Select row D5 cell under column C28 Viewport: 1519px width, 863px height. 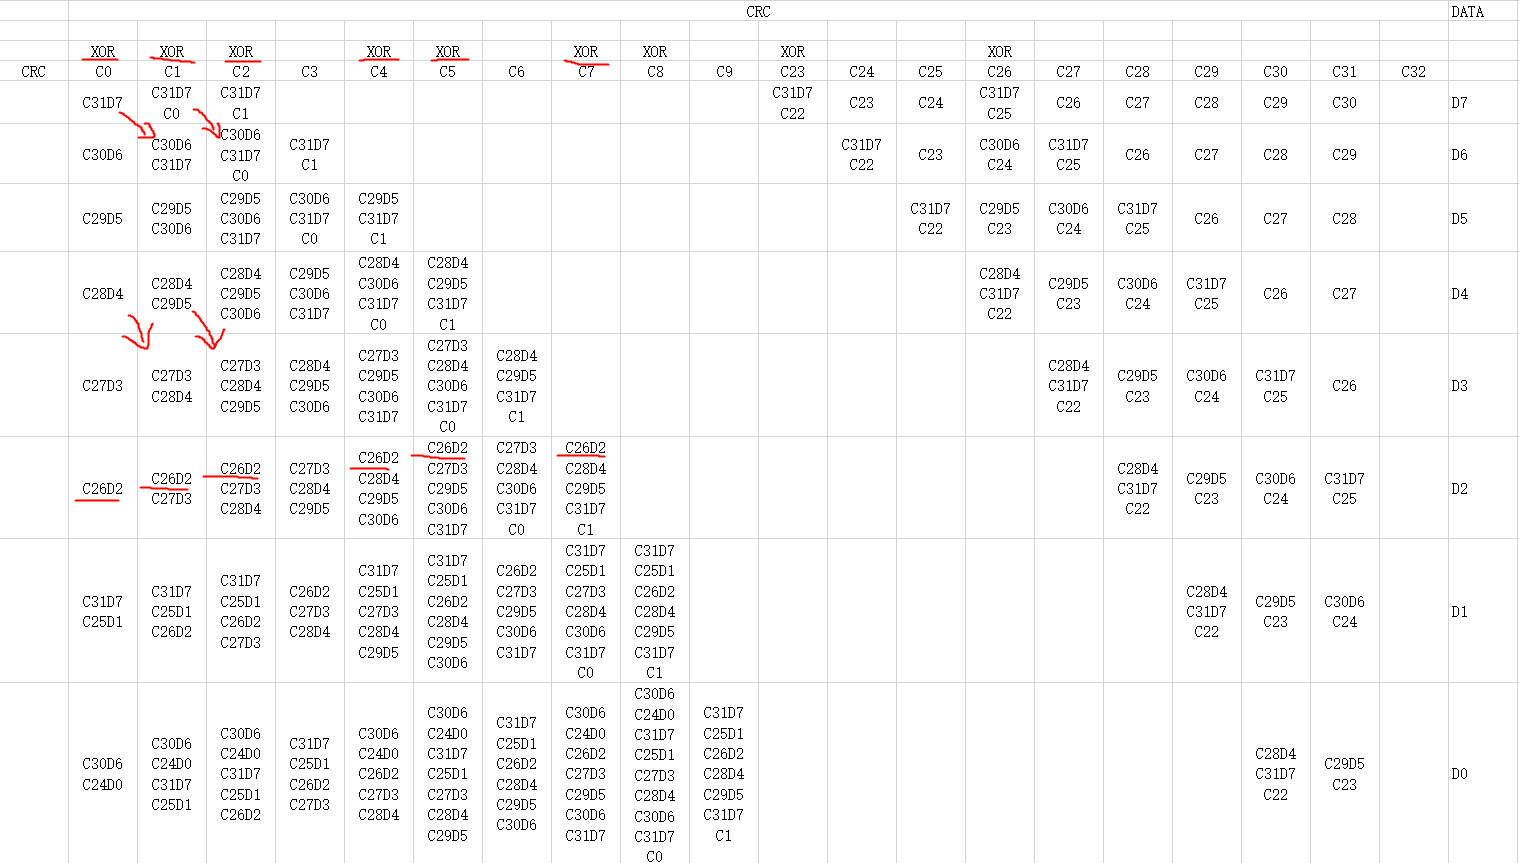click(x=1138, y=218)
